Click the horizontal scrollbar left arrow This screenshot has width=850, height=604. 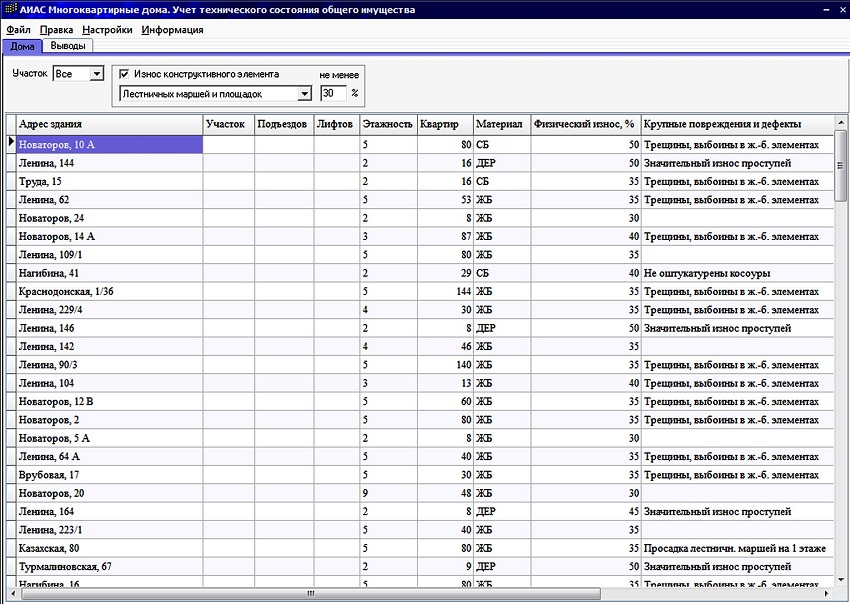click(x=13, y=594)
